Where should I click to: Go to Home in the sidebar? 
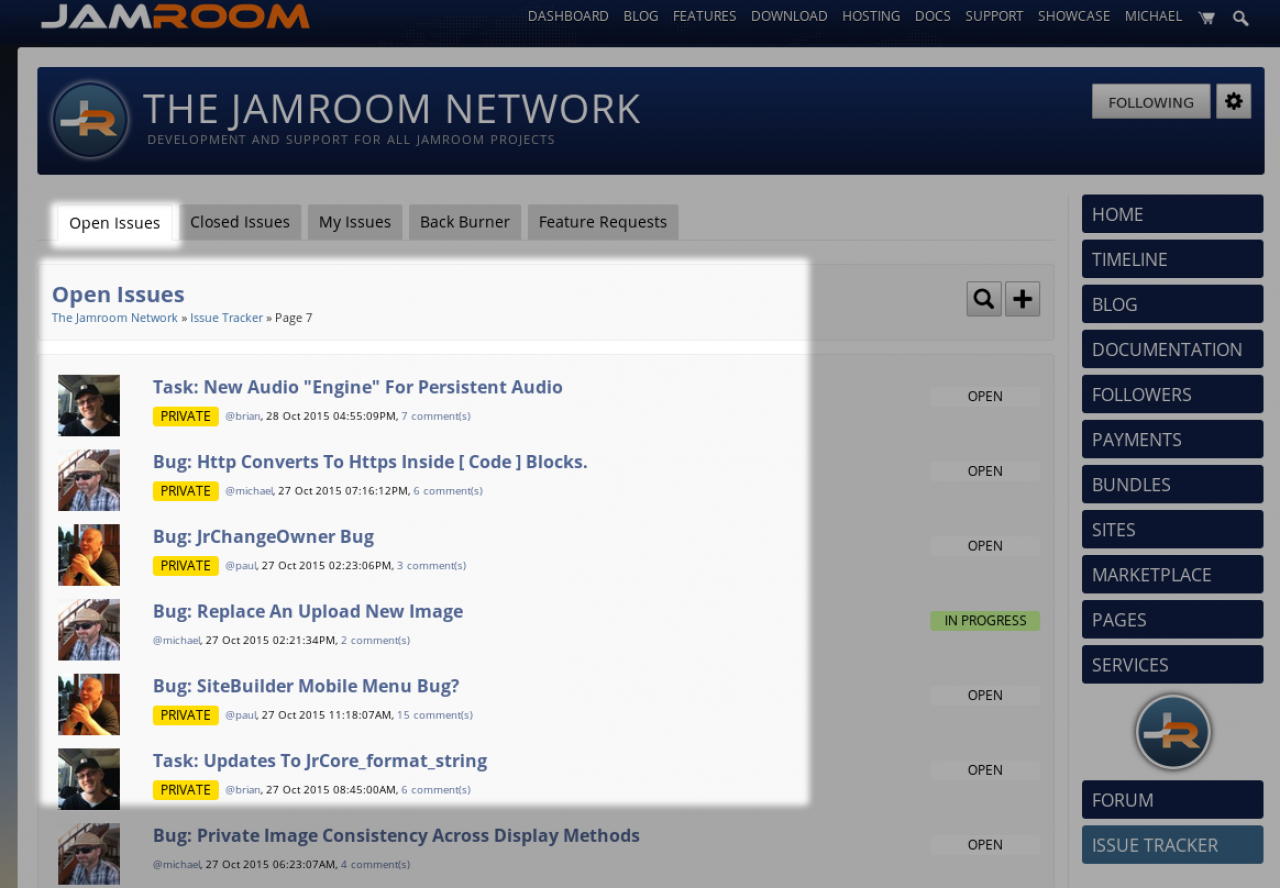[1173, 214]
